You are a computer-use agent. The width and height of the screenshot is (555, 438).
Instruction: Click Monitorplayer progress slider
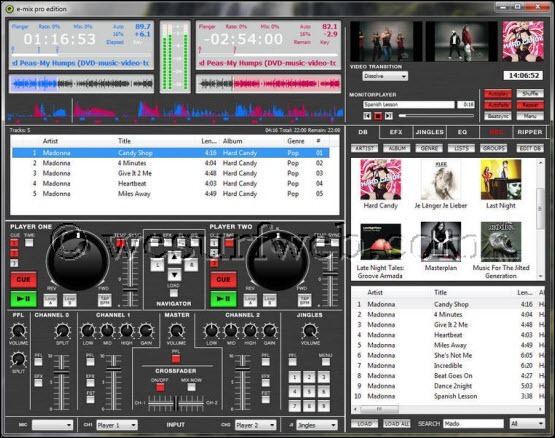click(x=436, y=115)
